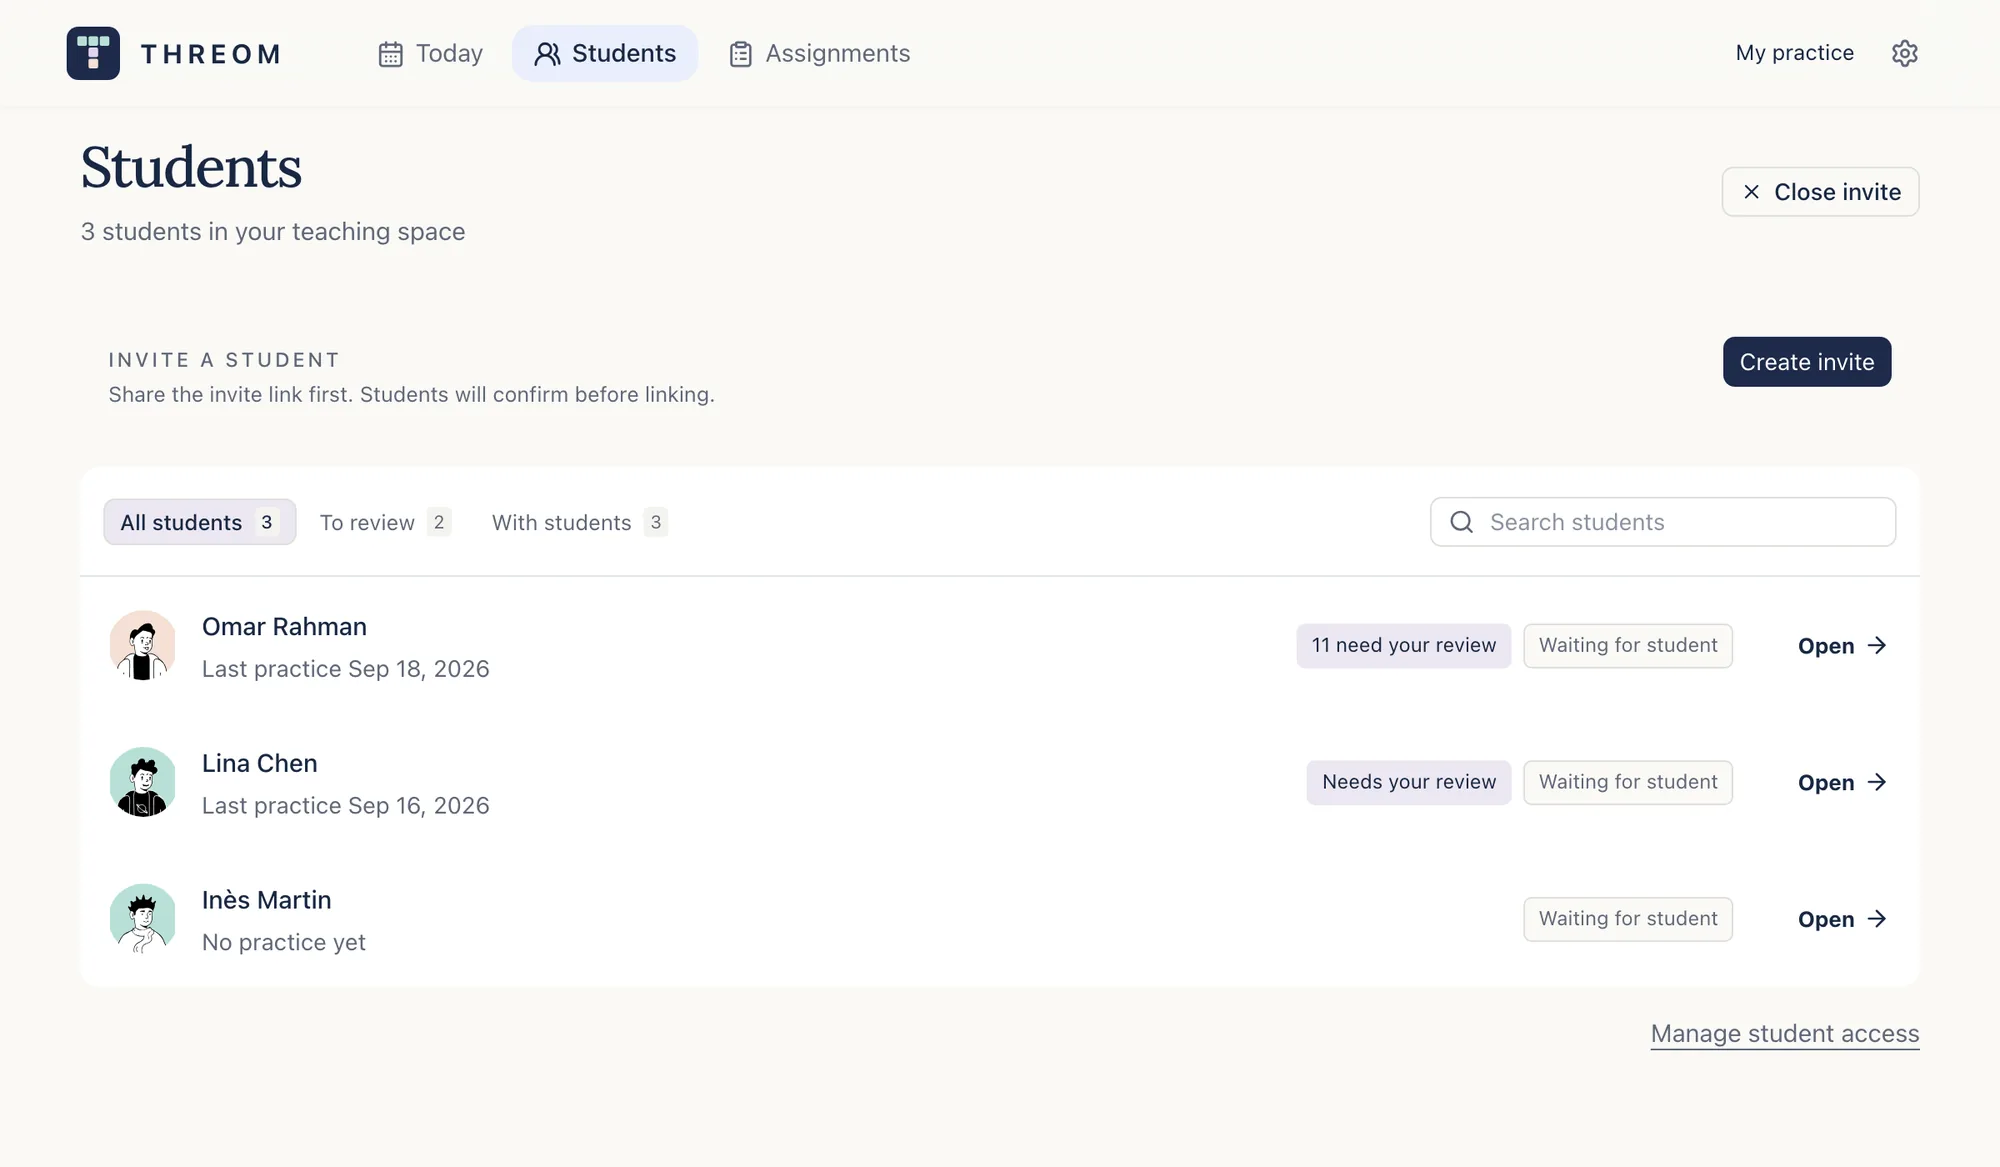Image resolution: width=2000 pixels, height=1167 pixels.
Task: Switch to the Assignments tab
Action: pos(819,54)
